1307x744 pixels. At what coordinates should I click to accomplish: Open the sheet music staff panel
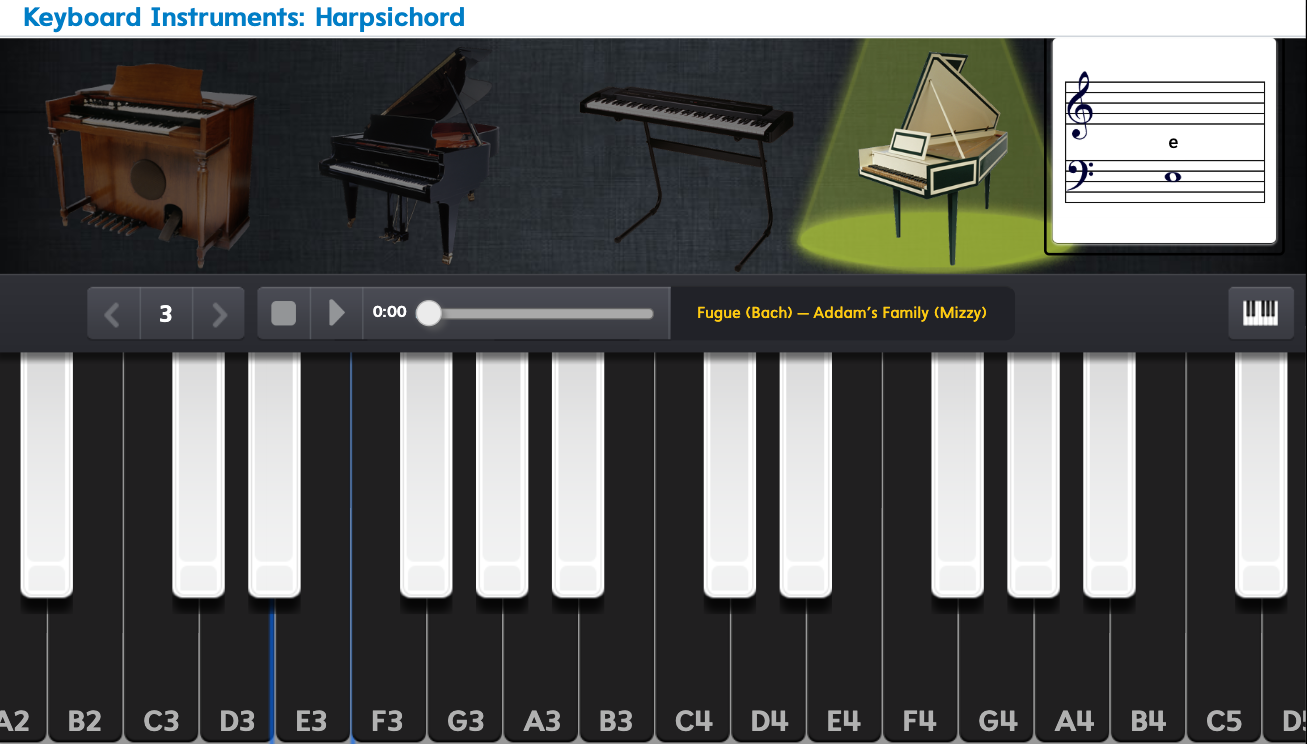coord(1164,141)
